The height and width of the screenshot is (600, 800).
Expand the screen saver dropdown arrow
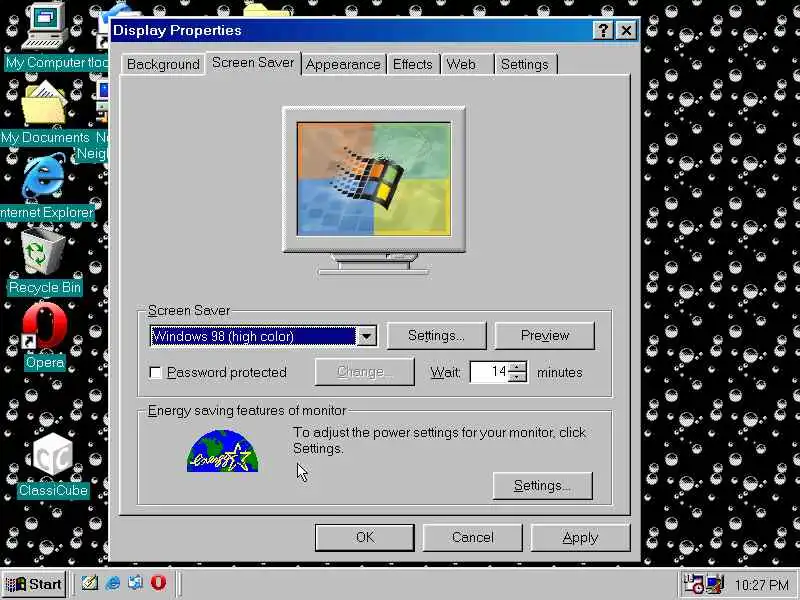pyautogui.click(x=366, y=336)
